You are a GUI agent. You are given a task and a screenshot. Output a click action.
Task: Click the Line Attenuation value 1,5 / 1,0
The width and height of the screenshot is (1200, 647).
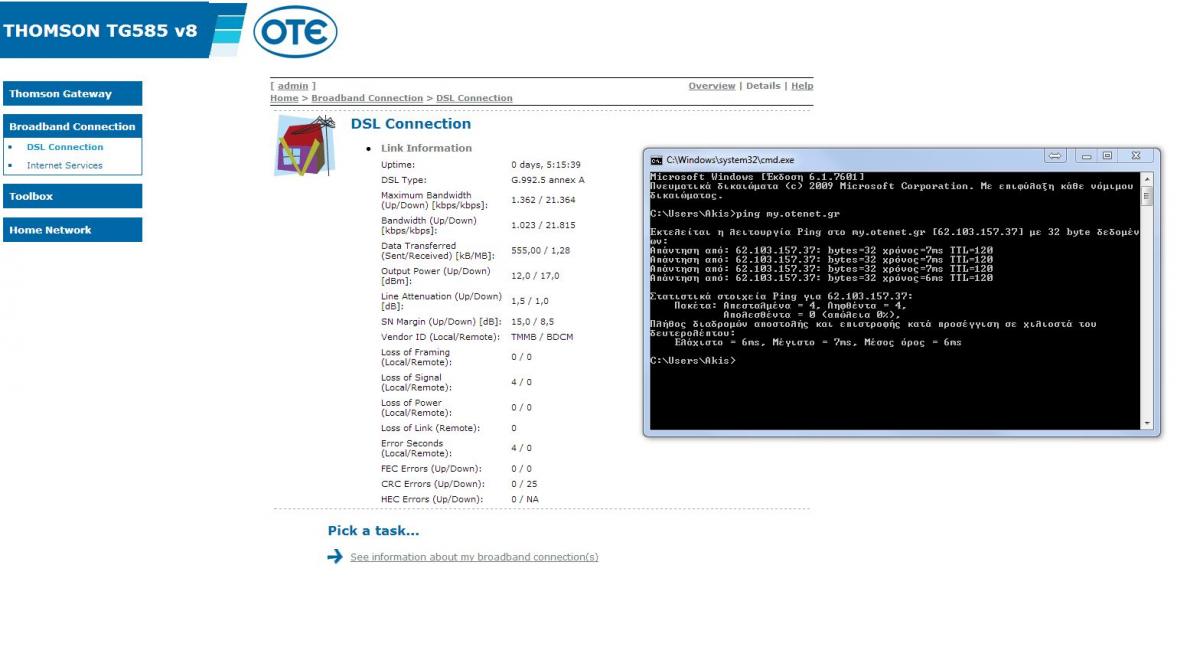coord(529,301)
